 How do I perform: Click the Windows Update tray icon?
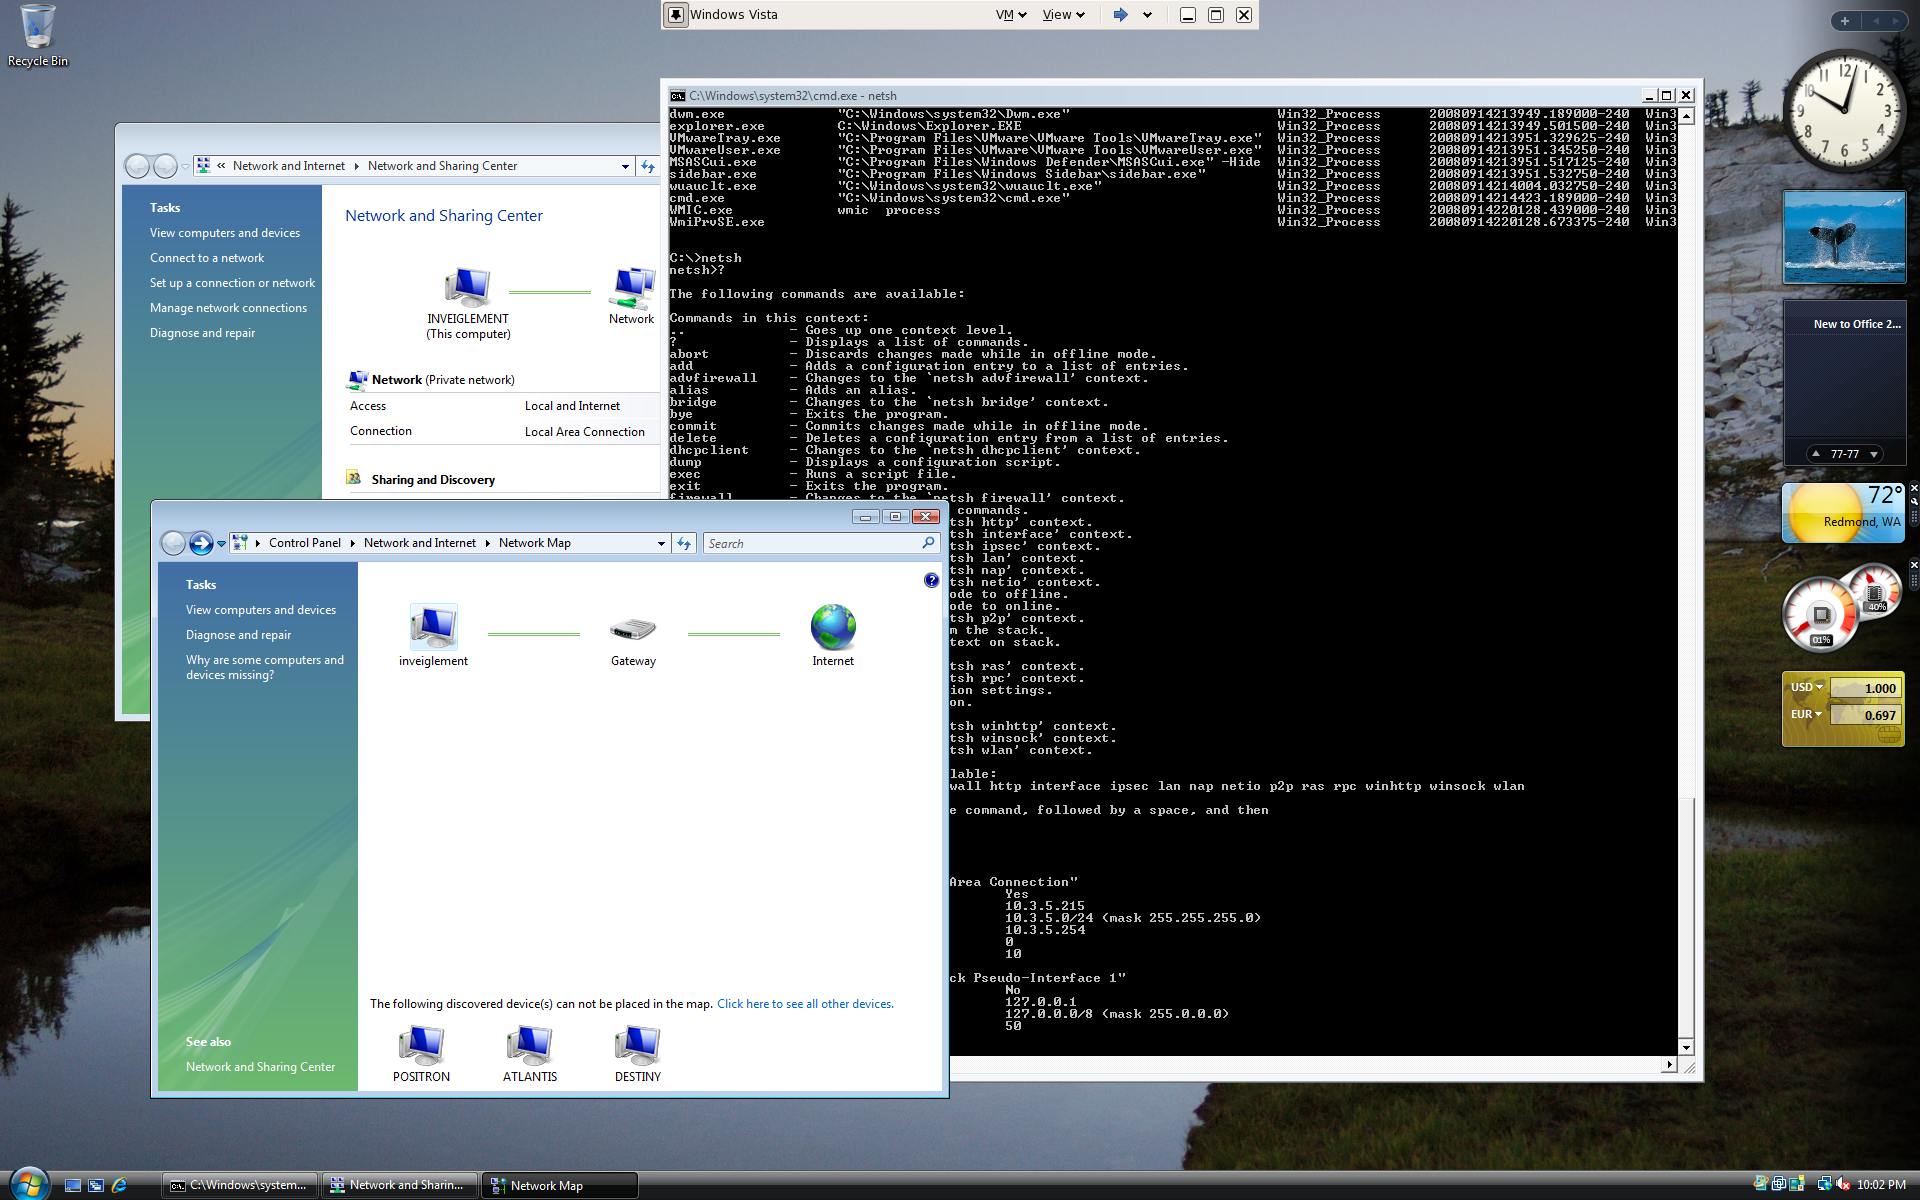[1761, 1184]
